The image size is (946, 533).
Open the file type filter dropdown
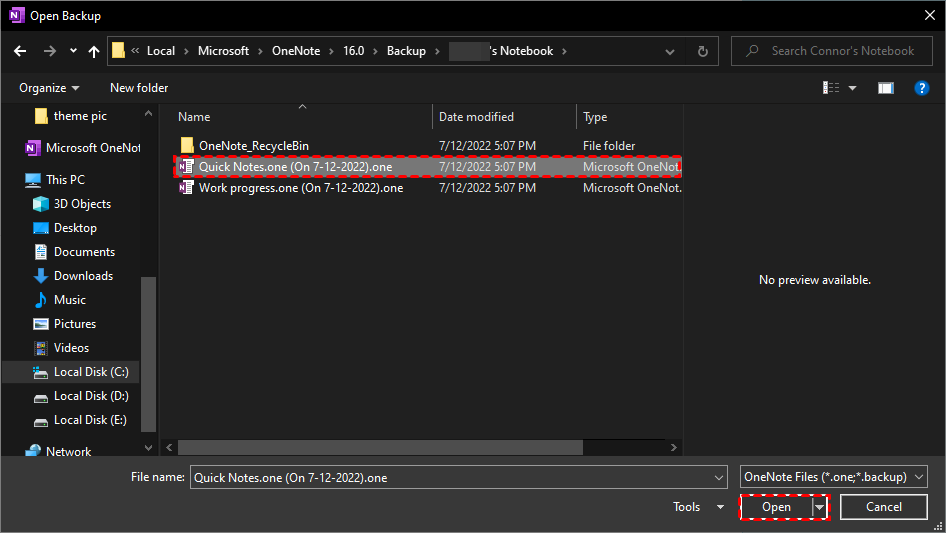(834, 477)
